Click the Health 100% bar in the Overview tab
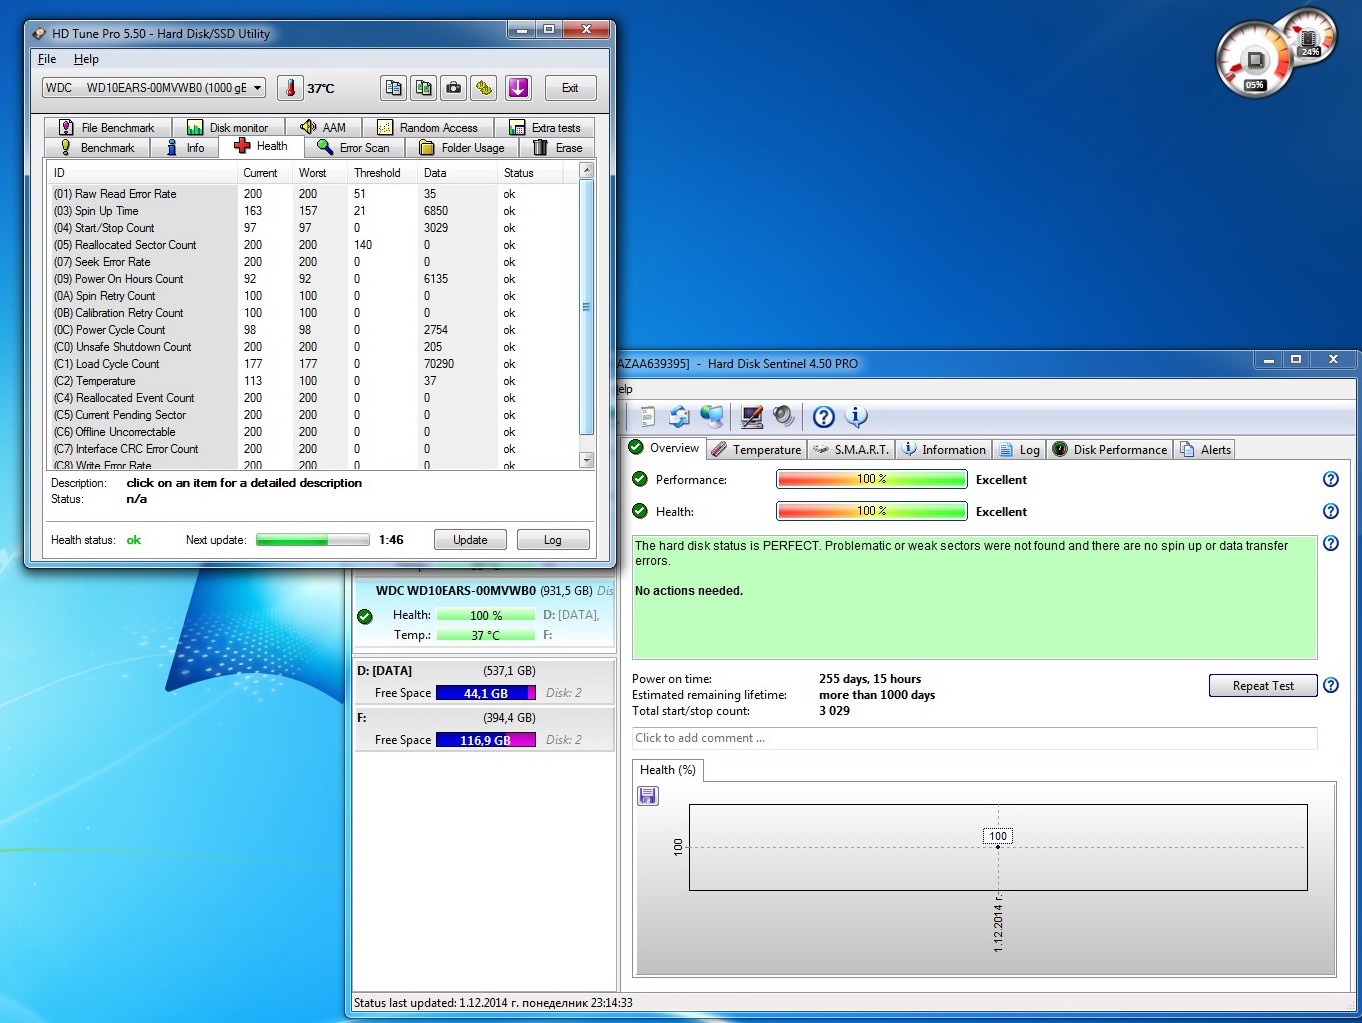Viewport: 1362px width, 1023px height. (x=872, y=511)
